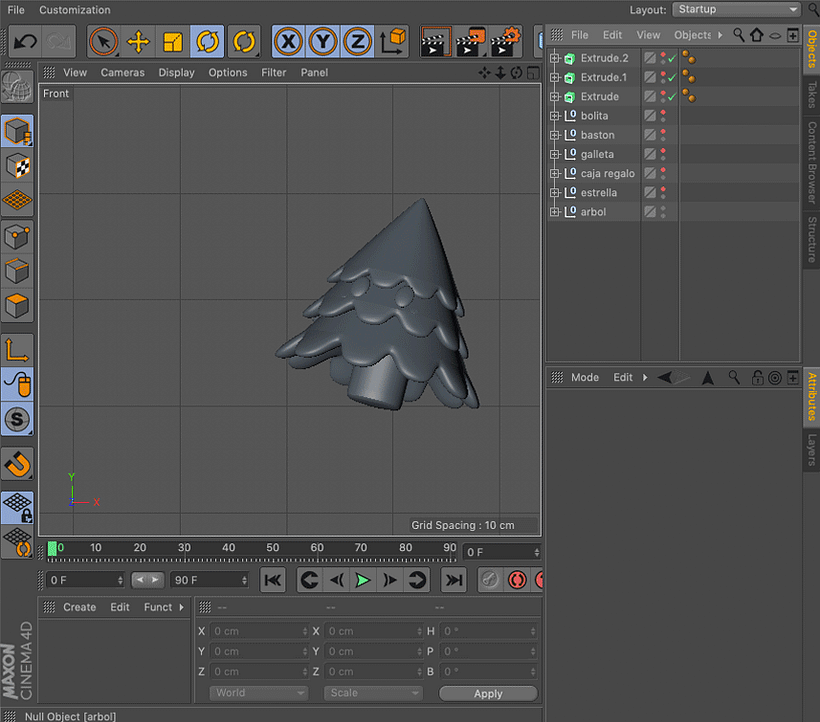Select the Move tool

[x=138, y=42]
